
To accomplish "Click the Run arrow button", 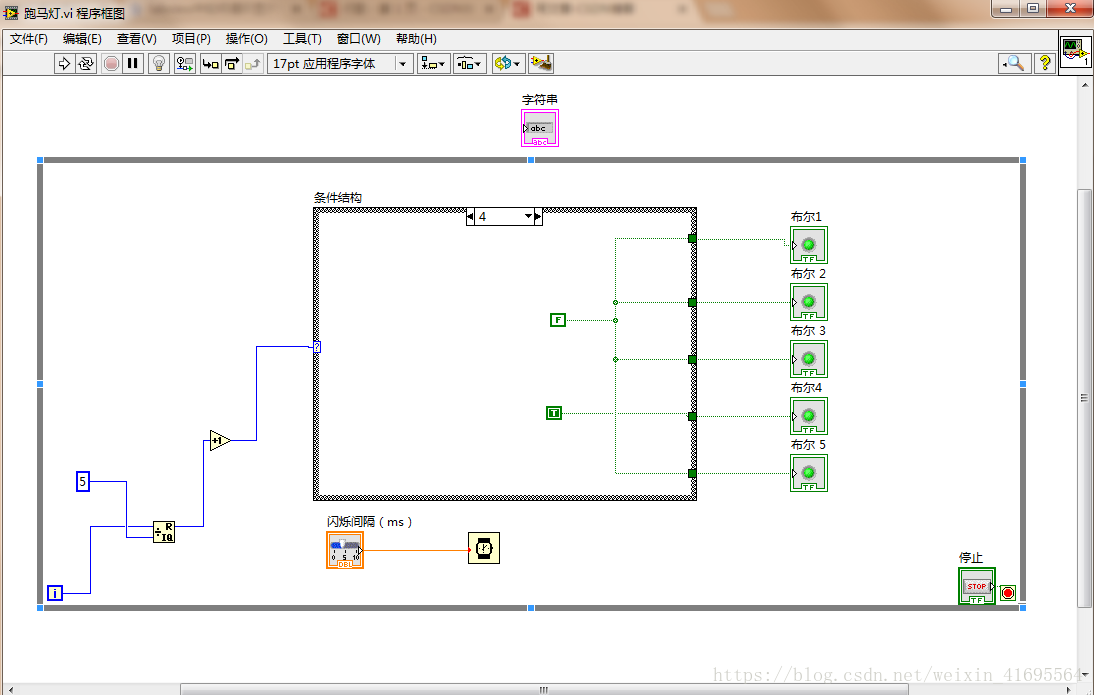I will [64, 63].
